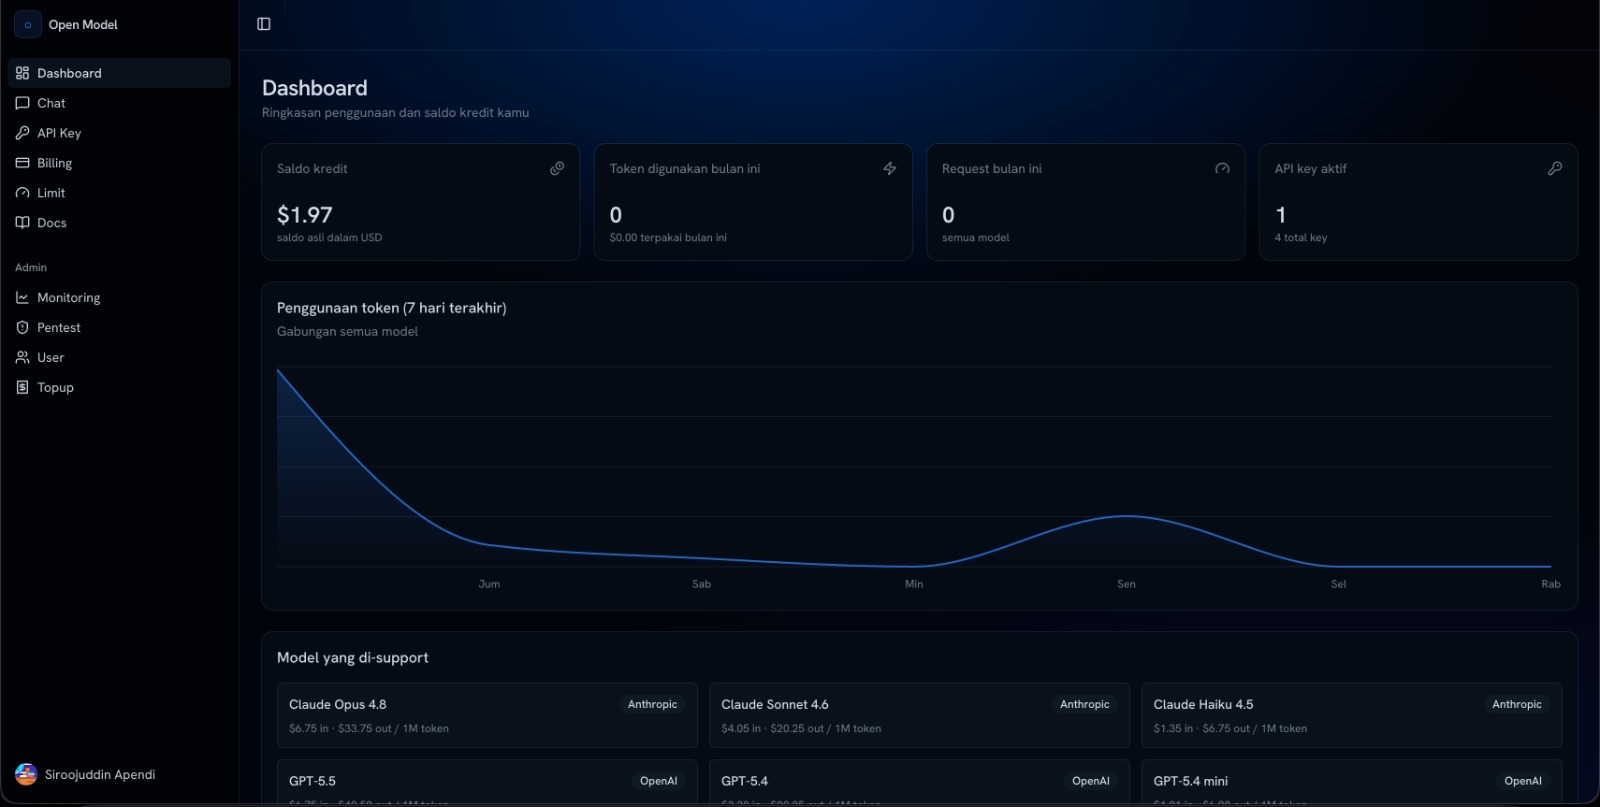The height and width of the screenshot is (807, 1600).
Task: Click the Topup receipt icon
Action: pos(22,388)
